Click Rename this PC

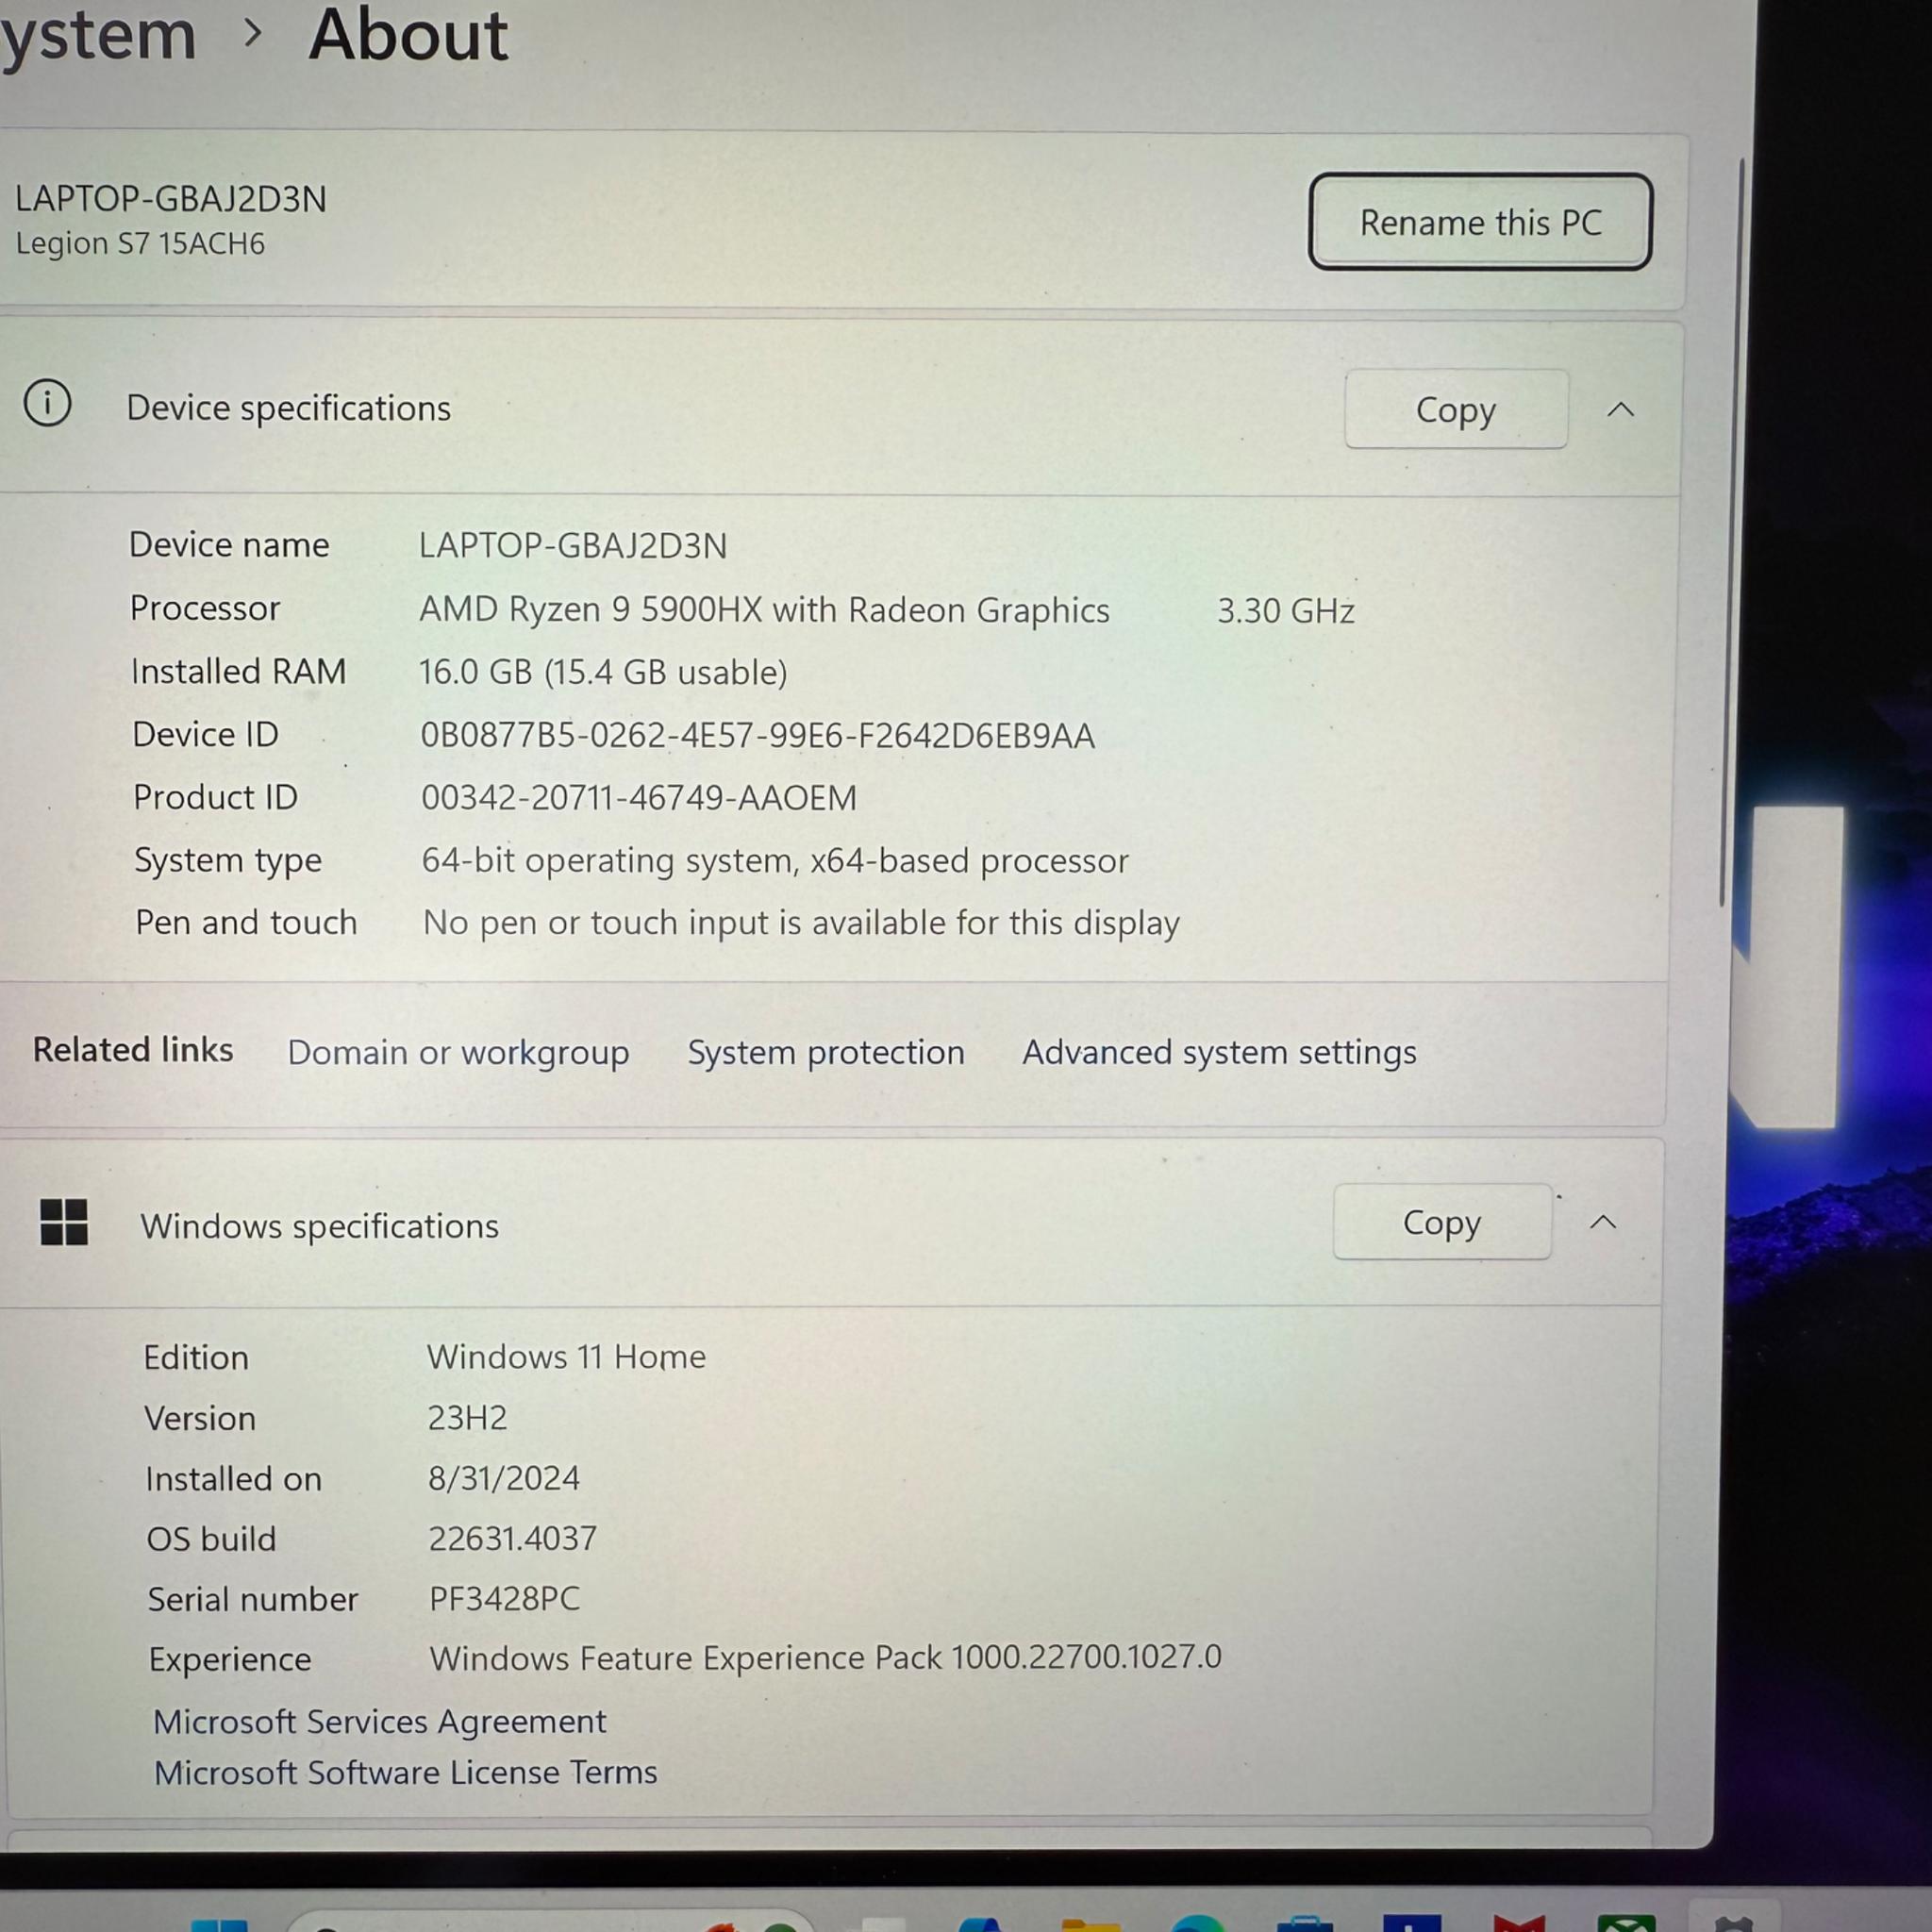[1480, 222]
